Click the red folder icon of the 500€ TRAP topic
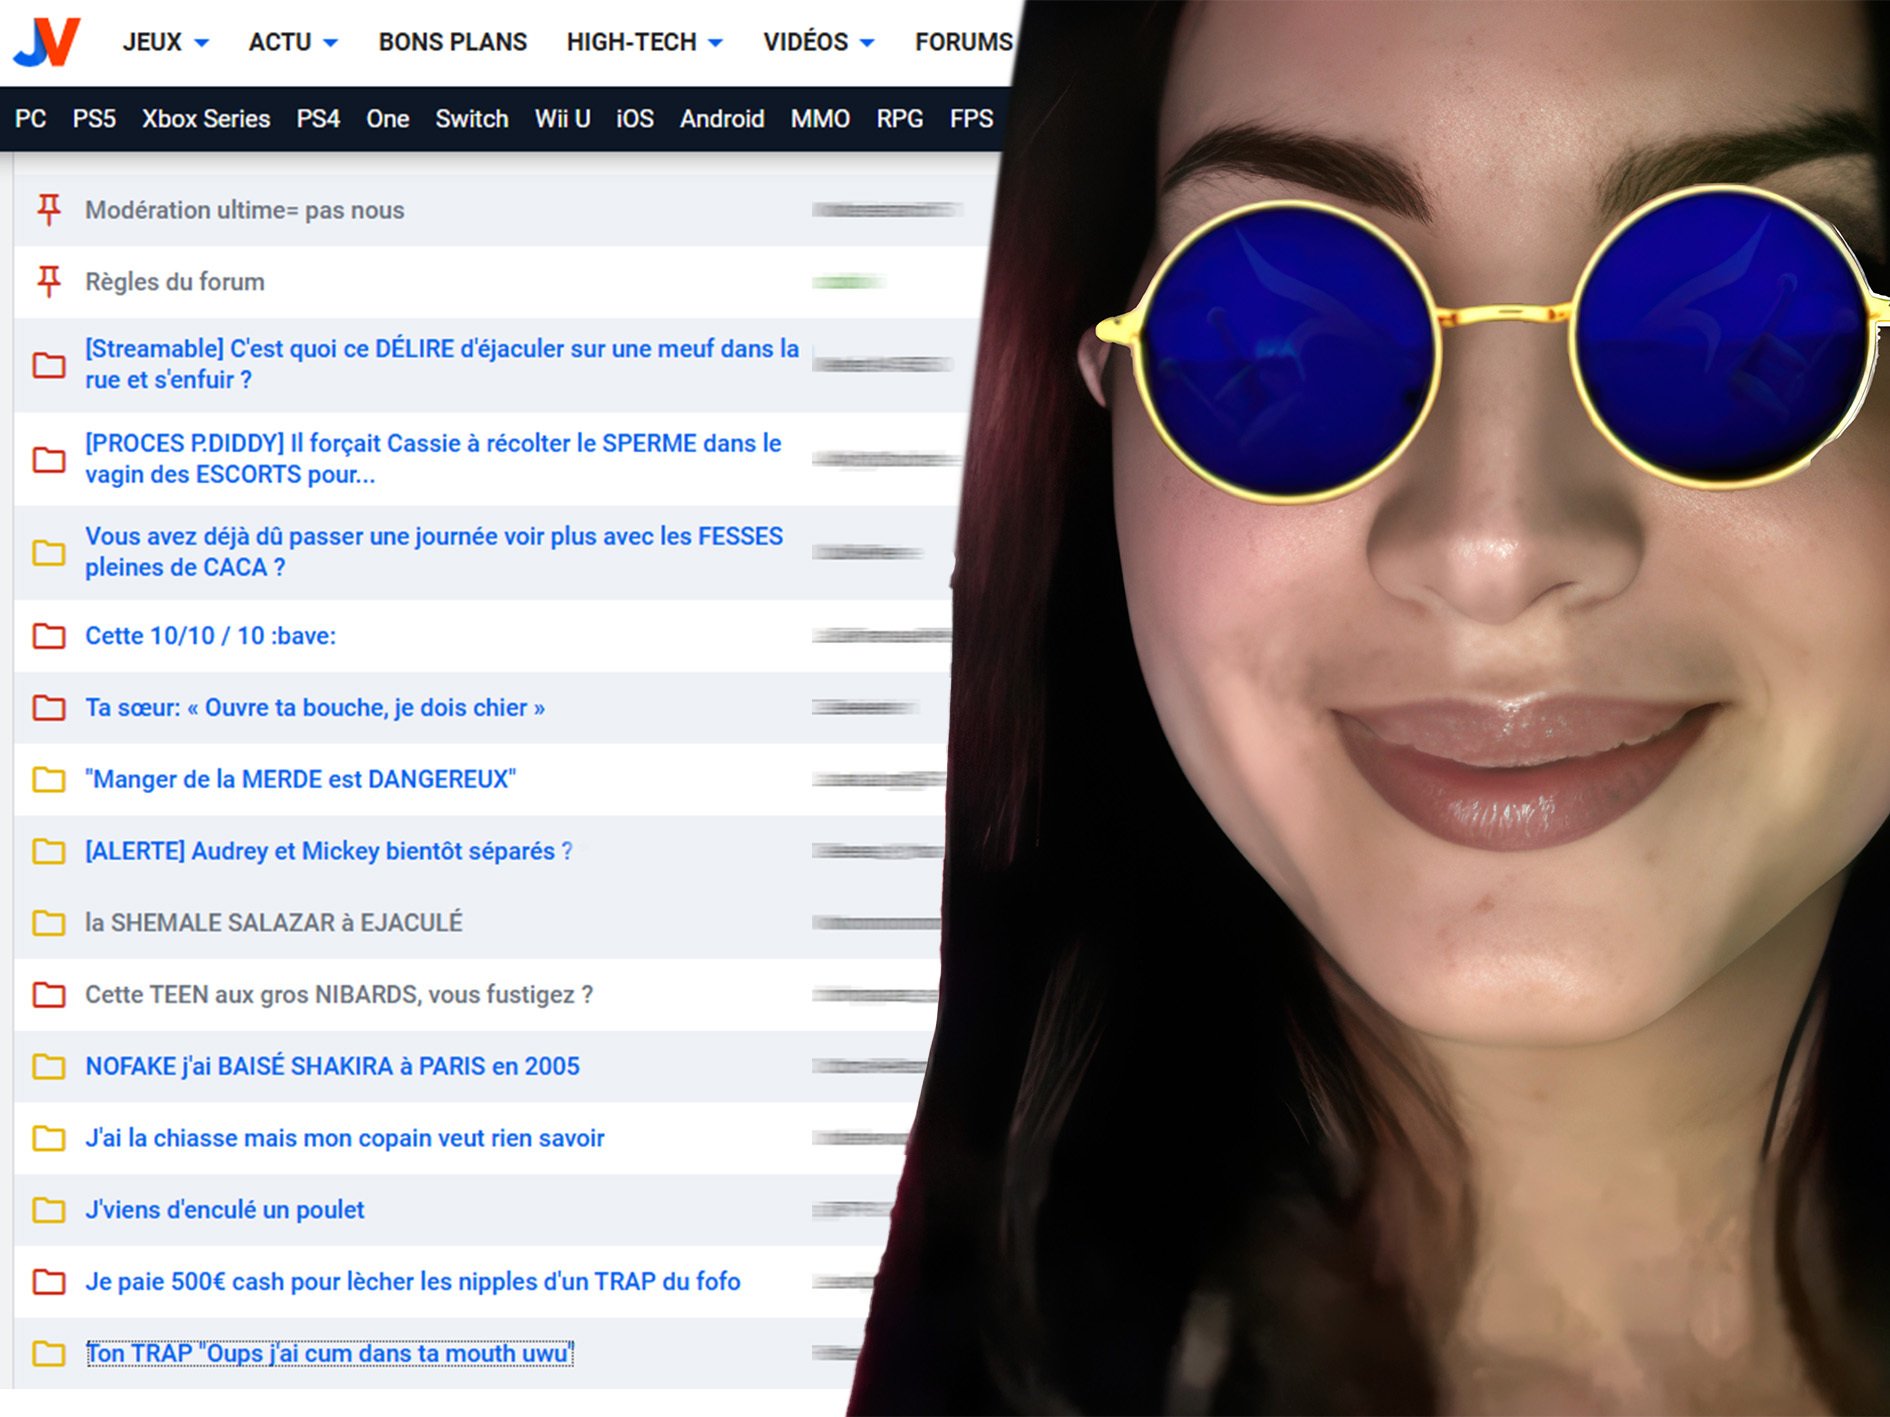This screenshot has height=1417, width=1890. tap(47, 1281)
